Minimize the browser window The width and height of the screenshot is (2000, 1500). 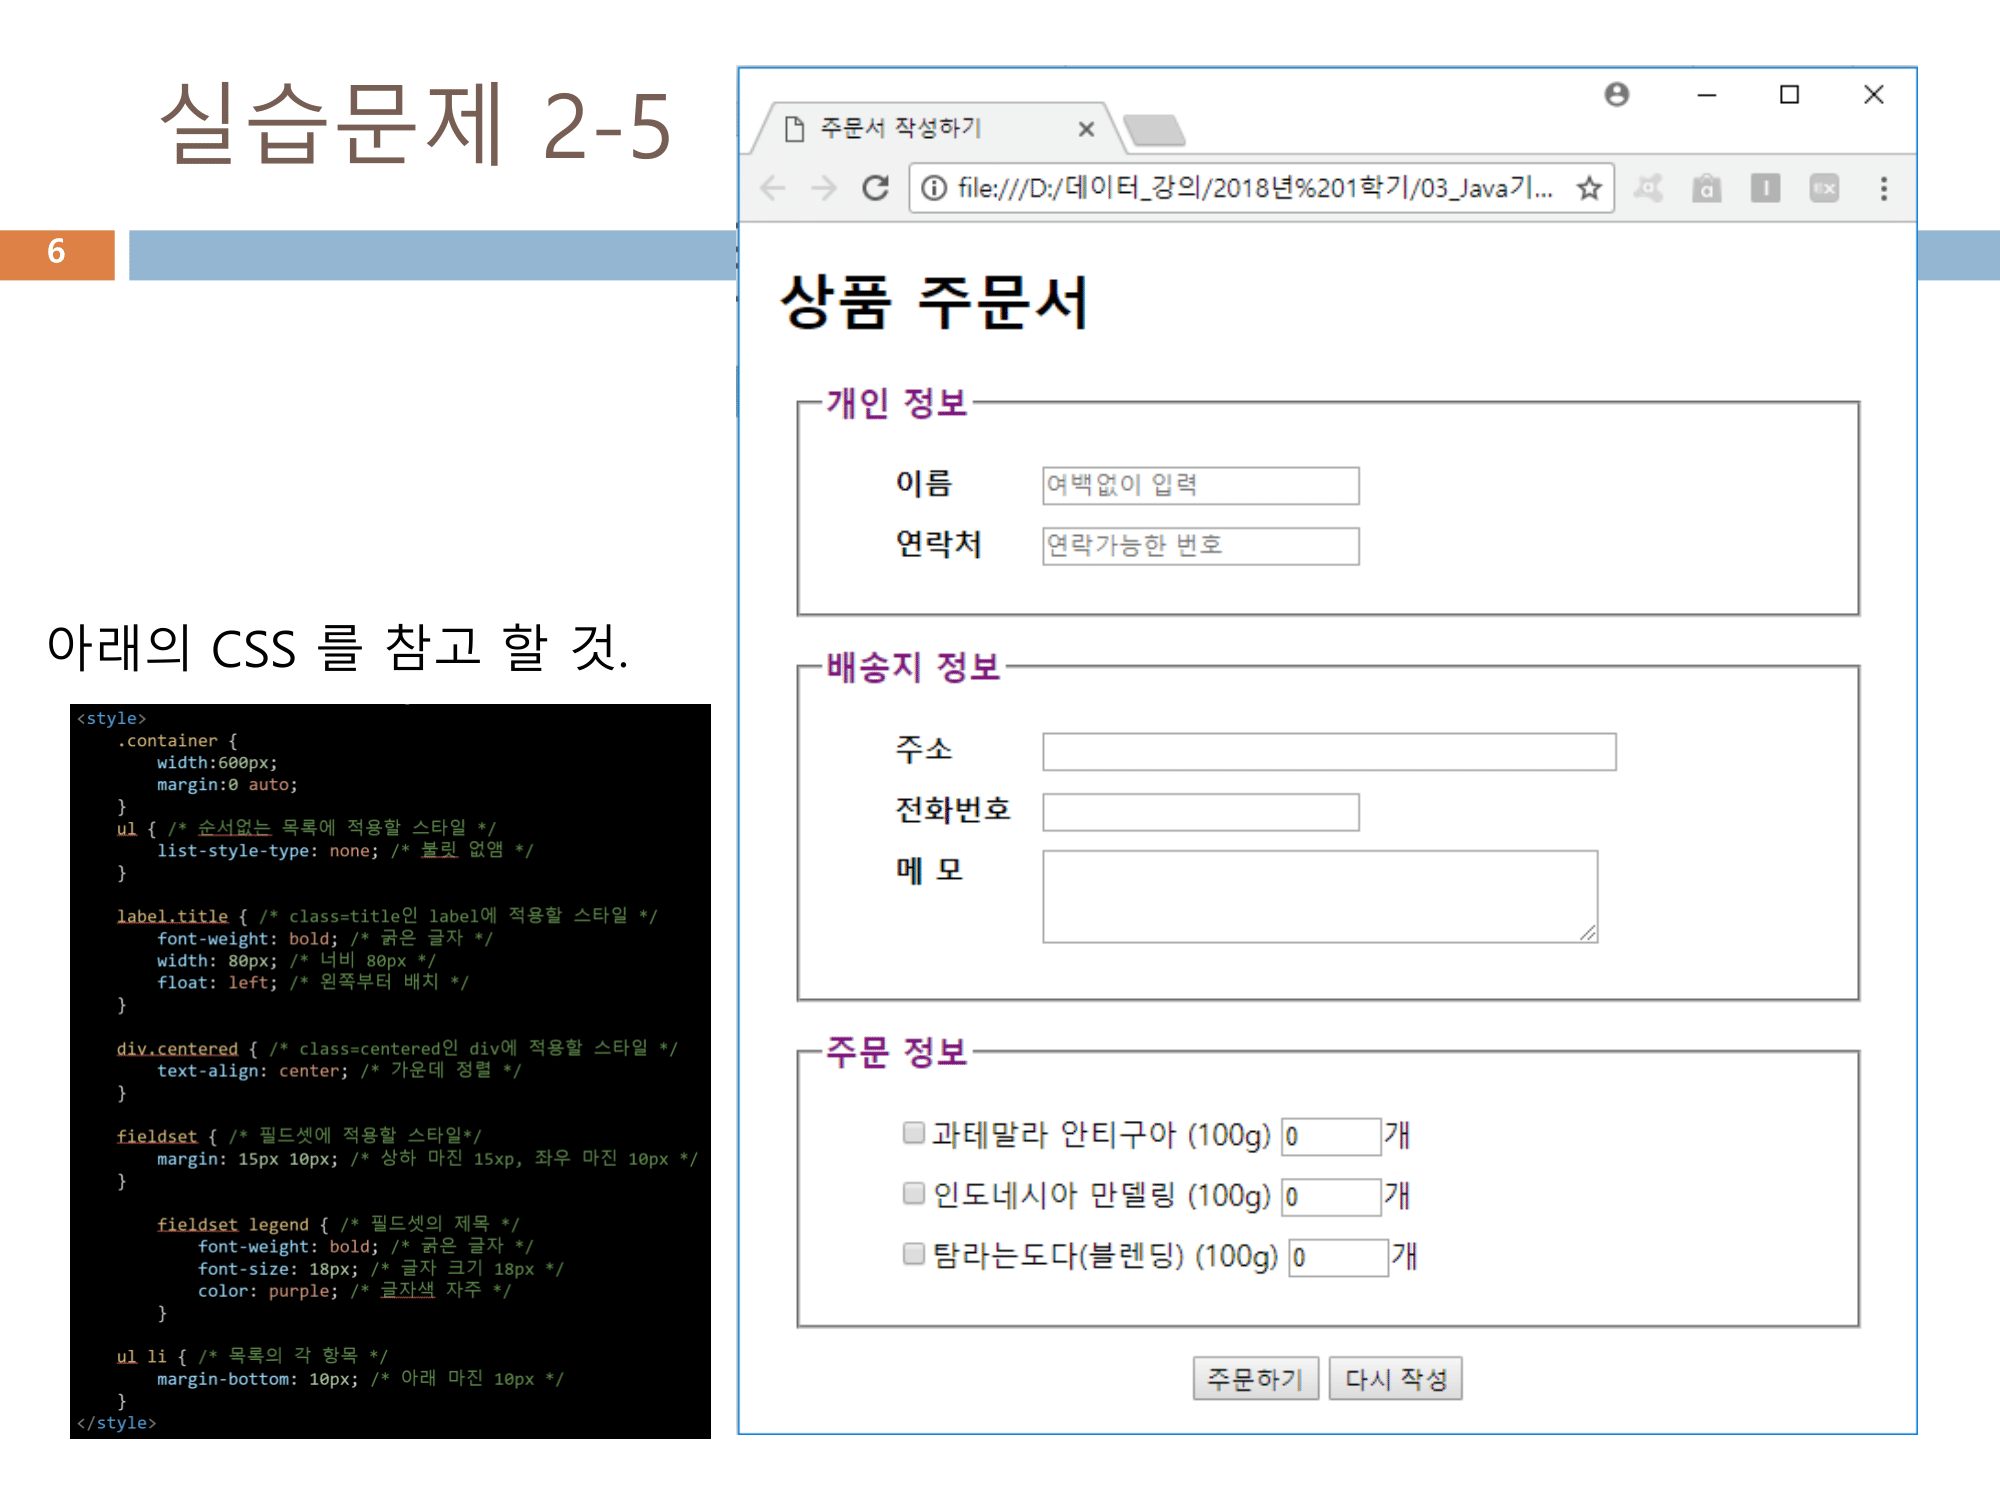[1707, 95]
